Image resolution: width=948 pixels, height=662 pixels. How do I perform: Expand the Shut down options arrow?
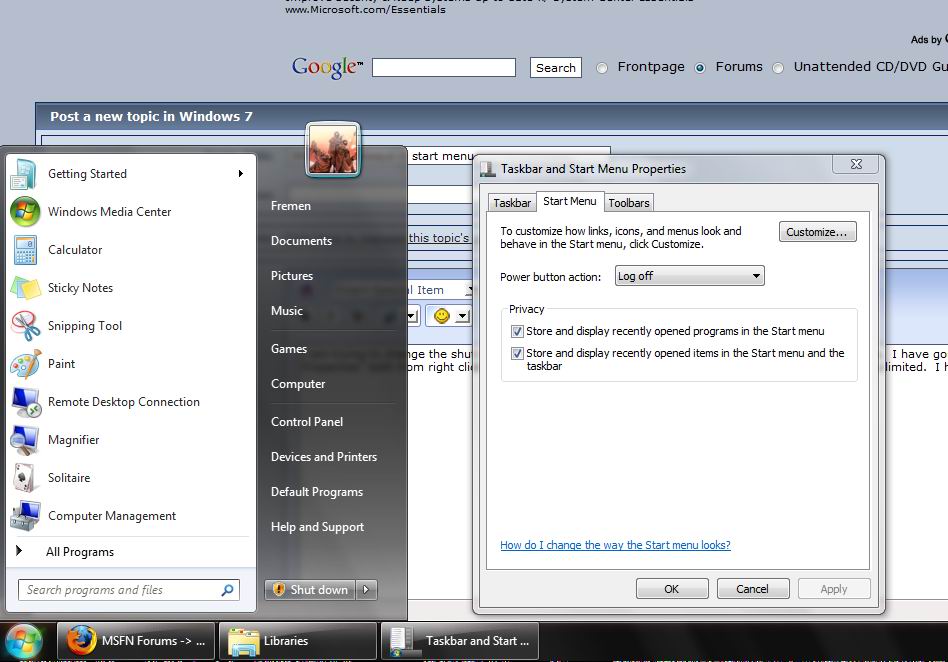(366, 591)
